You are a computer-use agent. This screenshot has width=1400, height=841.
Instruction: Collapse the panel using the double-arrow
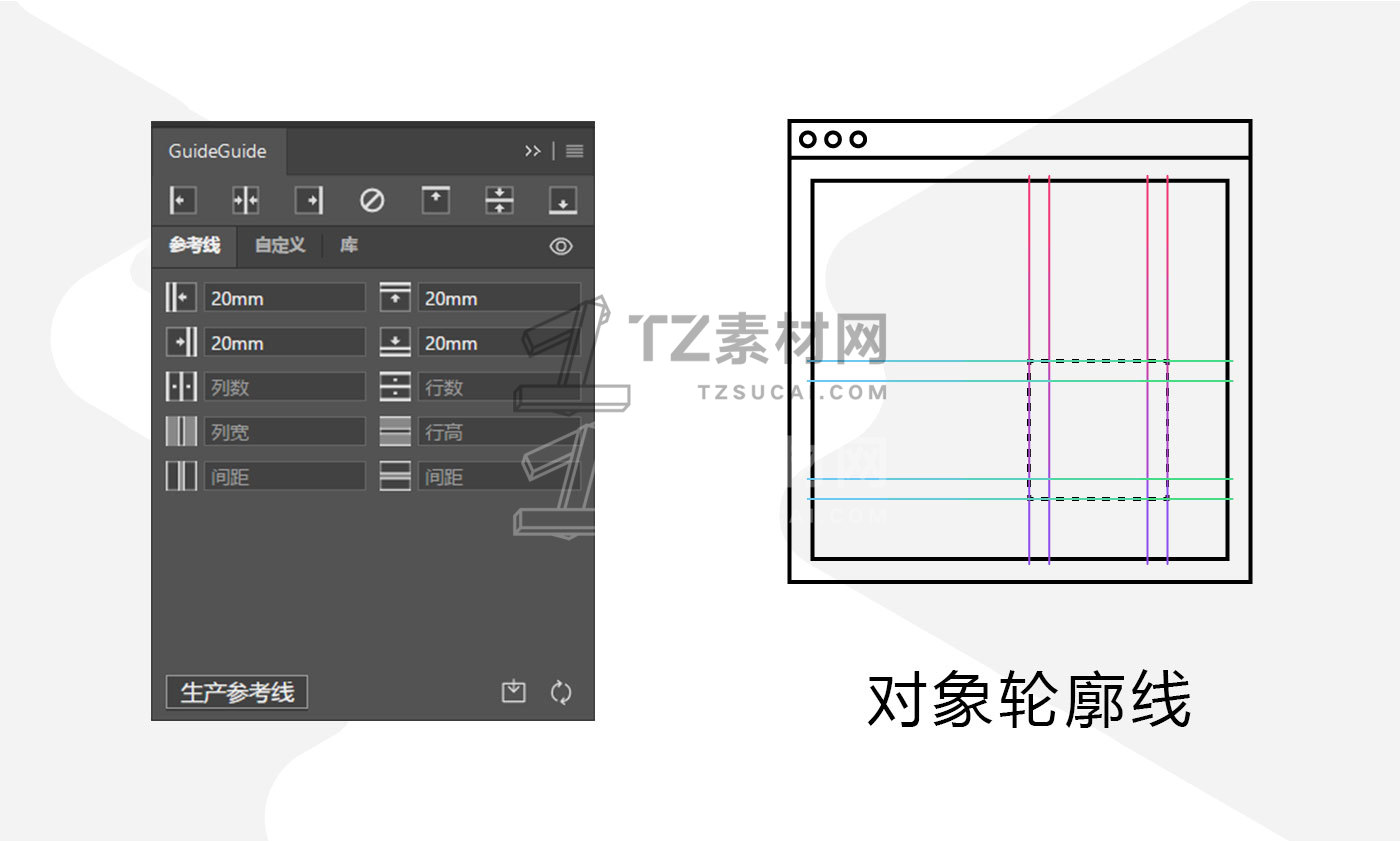pyautogui.click(x=532, y=151)
